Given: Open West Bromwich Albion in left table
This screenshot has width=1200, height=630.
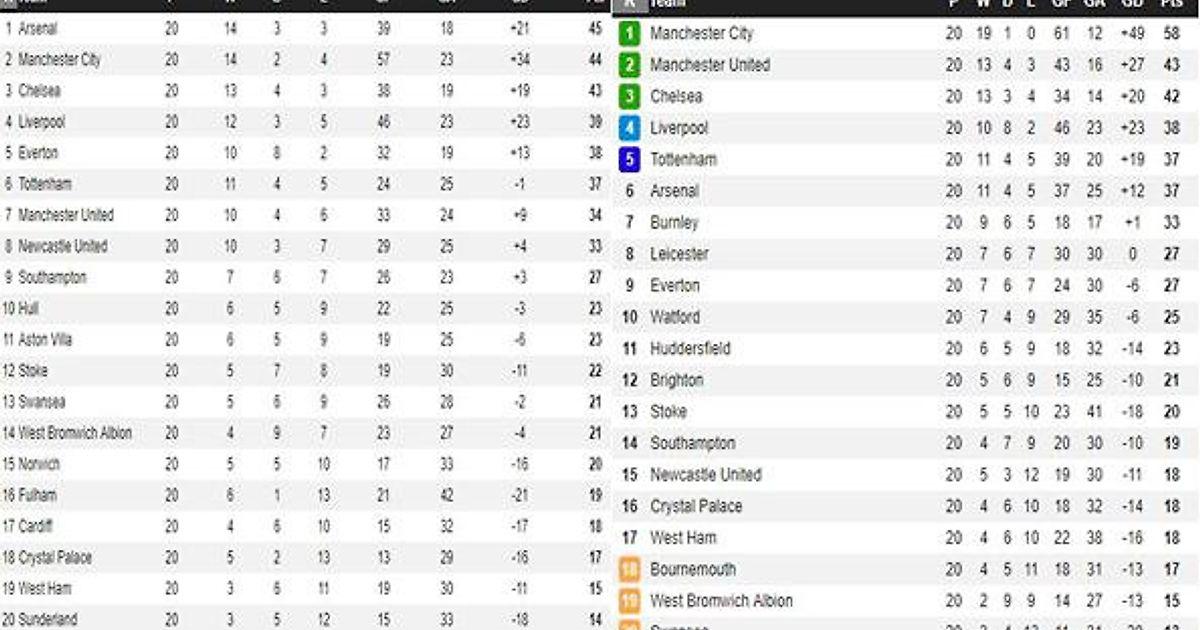Looking at the screenshot, I should point(75,433).
